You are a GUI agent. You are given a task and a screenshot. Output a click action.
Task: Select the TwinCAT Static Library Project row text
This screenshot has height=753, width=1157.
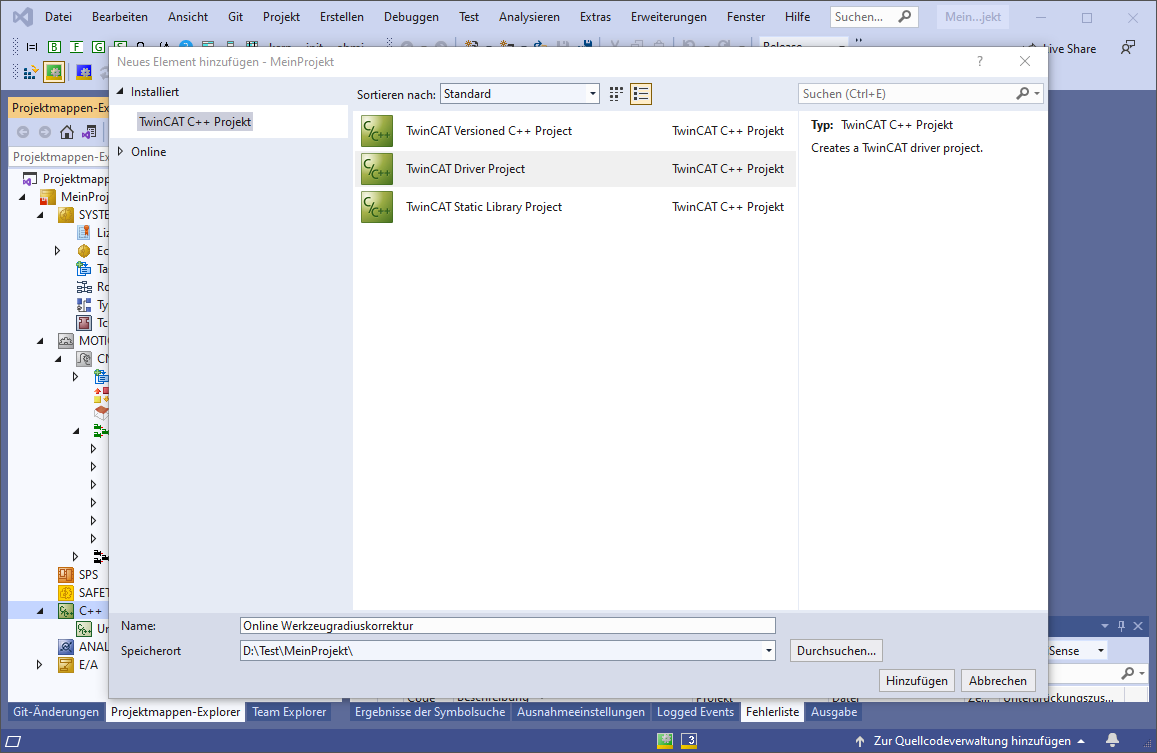(484, 207)
